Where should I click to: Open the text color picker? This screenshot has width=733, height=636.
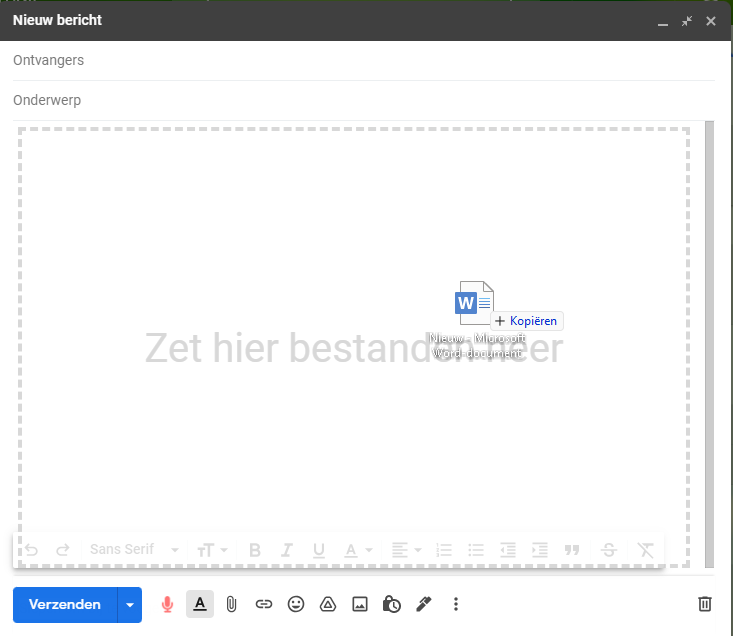pos(358,549)
